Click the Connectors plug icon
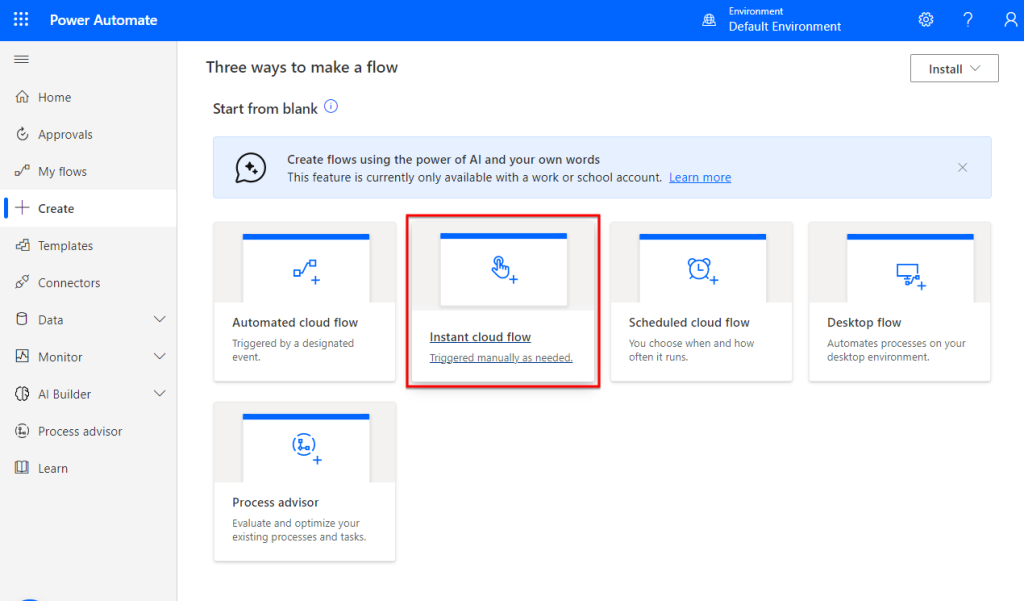This screenshot has width=1024, height=601. (x=22, y=282)
